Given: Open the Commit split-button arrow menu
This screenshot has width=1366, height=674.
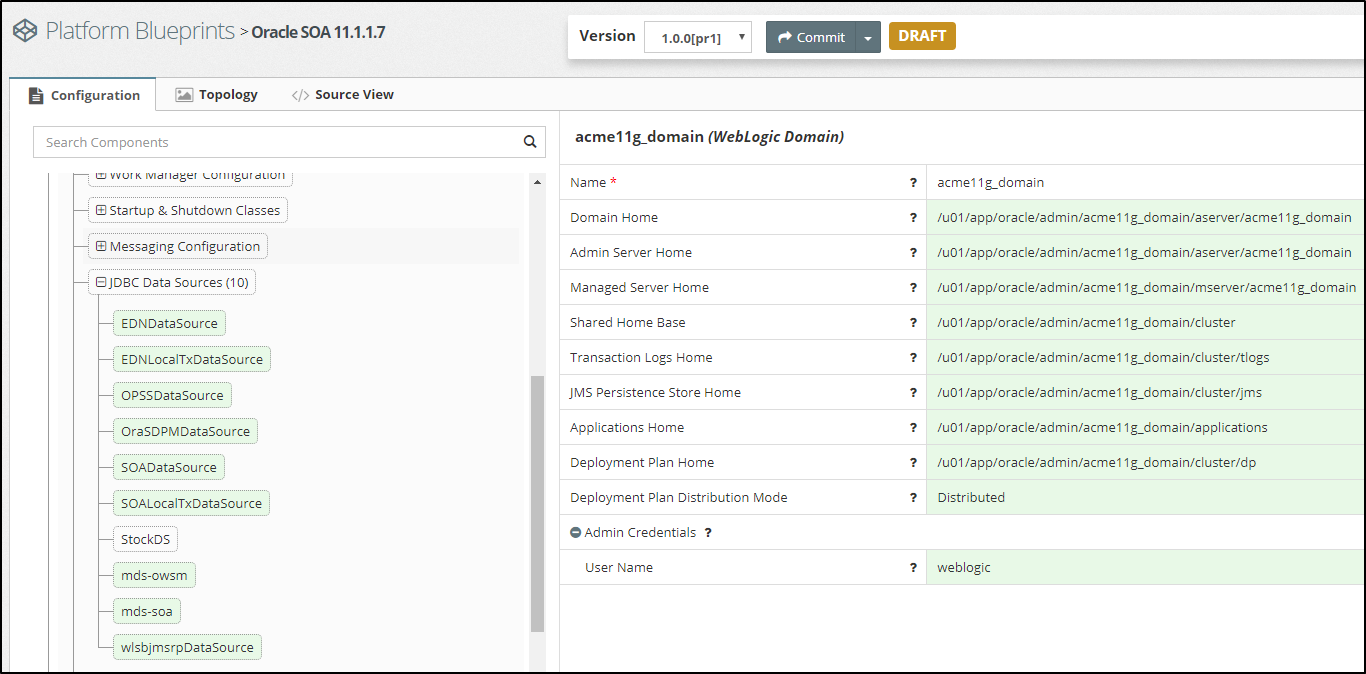Looking at the screenshot, I should pos(868,38).
